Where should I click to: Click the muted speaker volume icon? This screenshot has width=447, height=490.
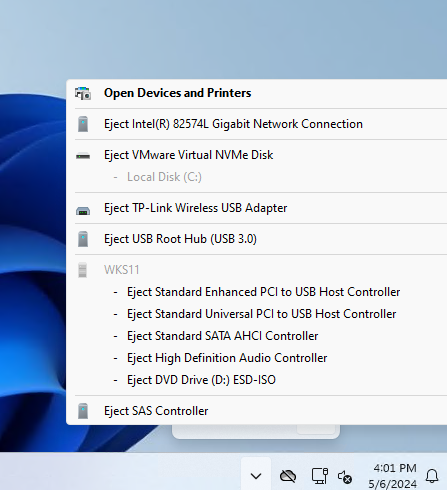click(x=345, y=477)
